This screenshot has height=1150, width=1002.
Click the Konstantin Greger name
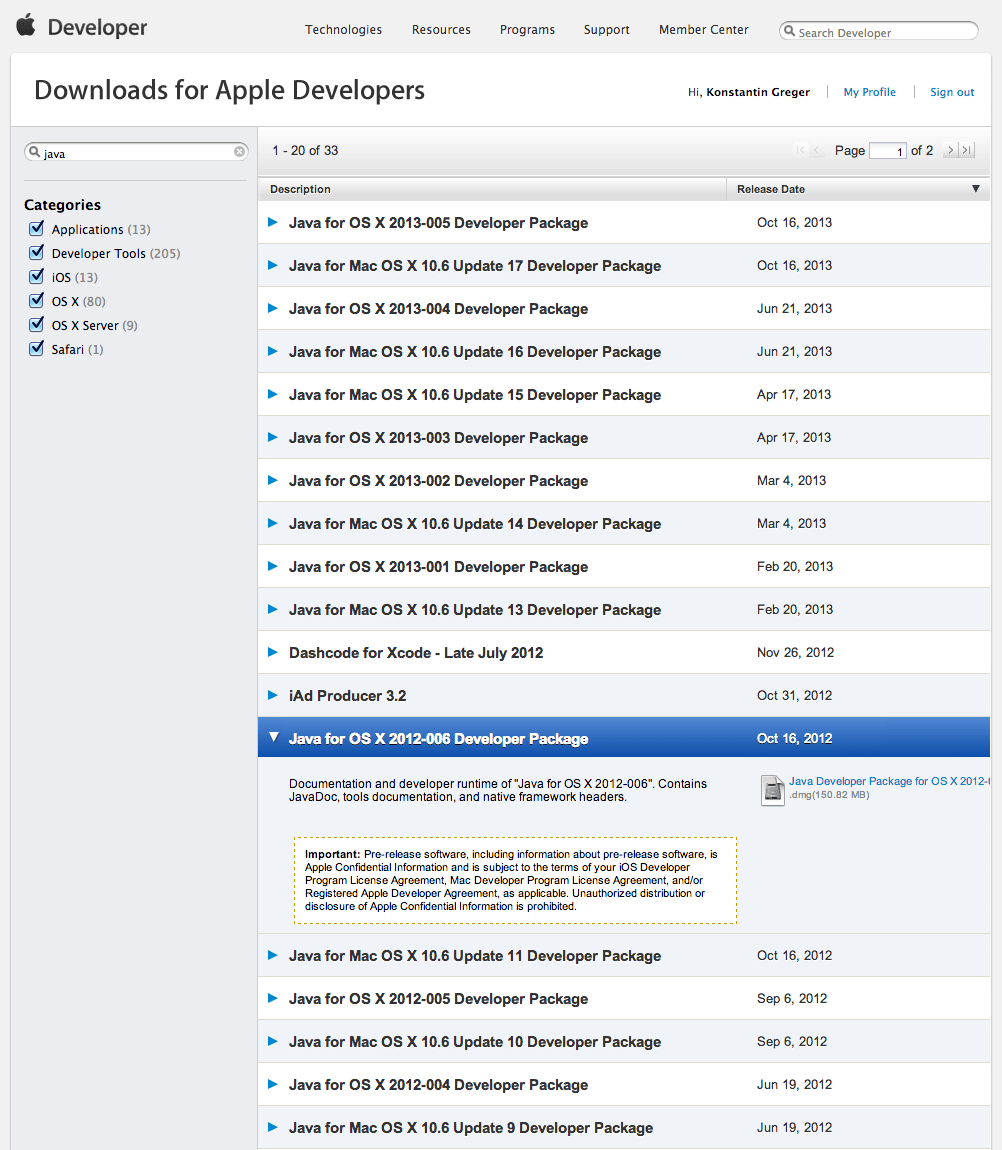tap(758, 92)
